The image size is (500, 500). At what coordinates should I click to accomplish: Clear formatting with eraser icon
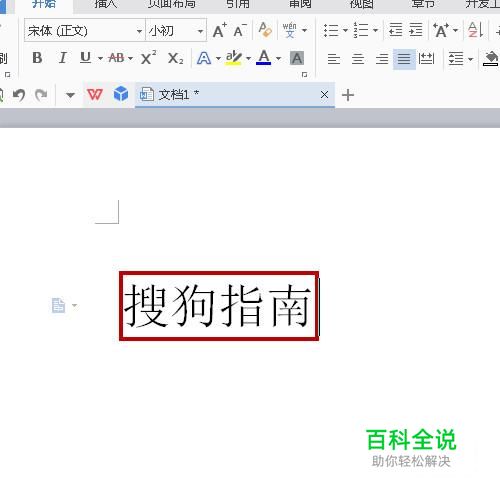click(265, 30)
